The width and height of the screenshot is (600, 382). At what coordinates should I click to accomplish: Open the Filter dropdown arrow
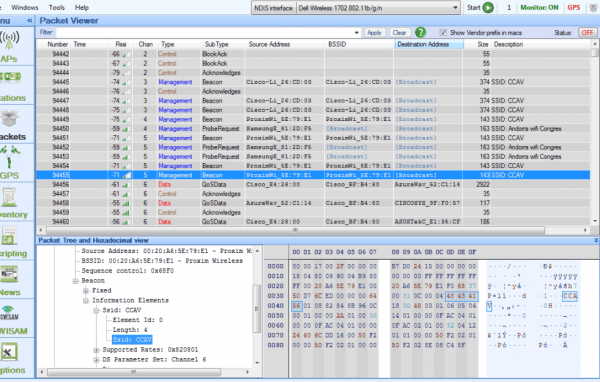(x=357, y=33)
